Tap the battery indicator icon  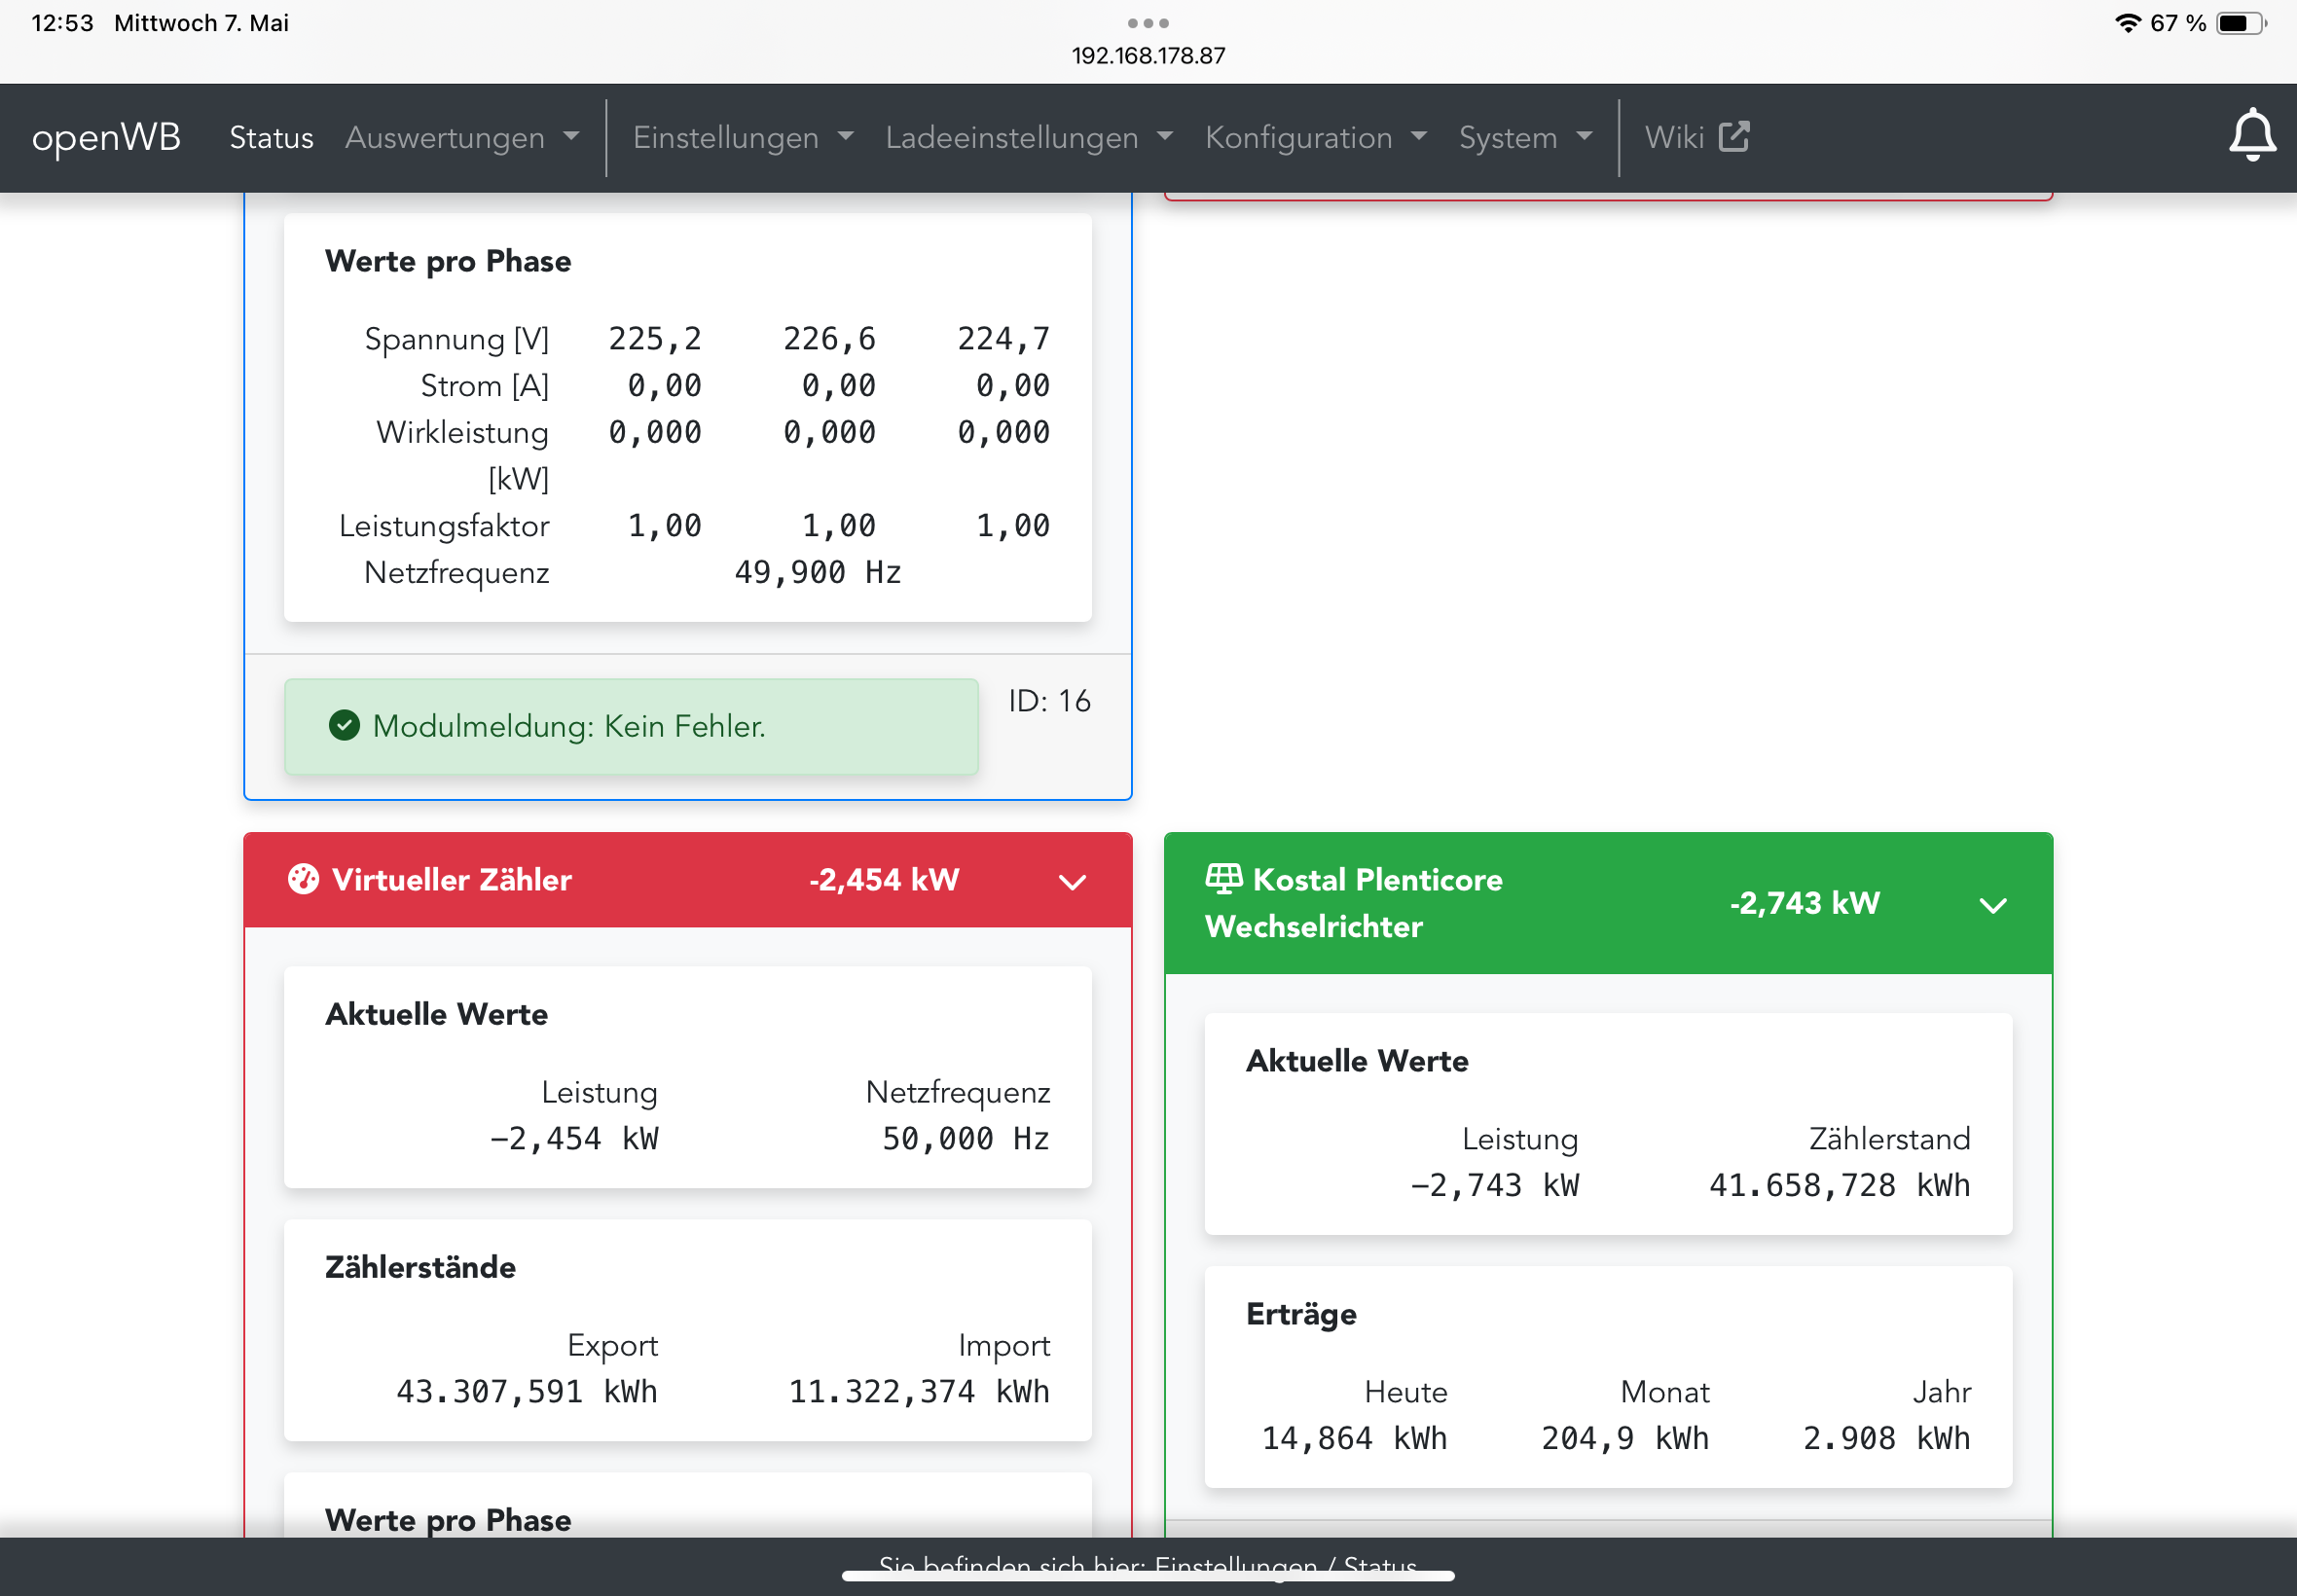[2240, 23]
